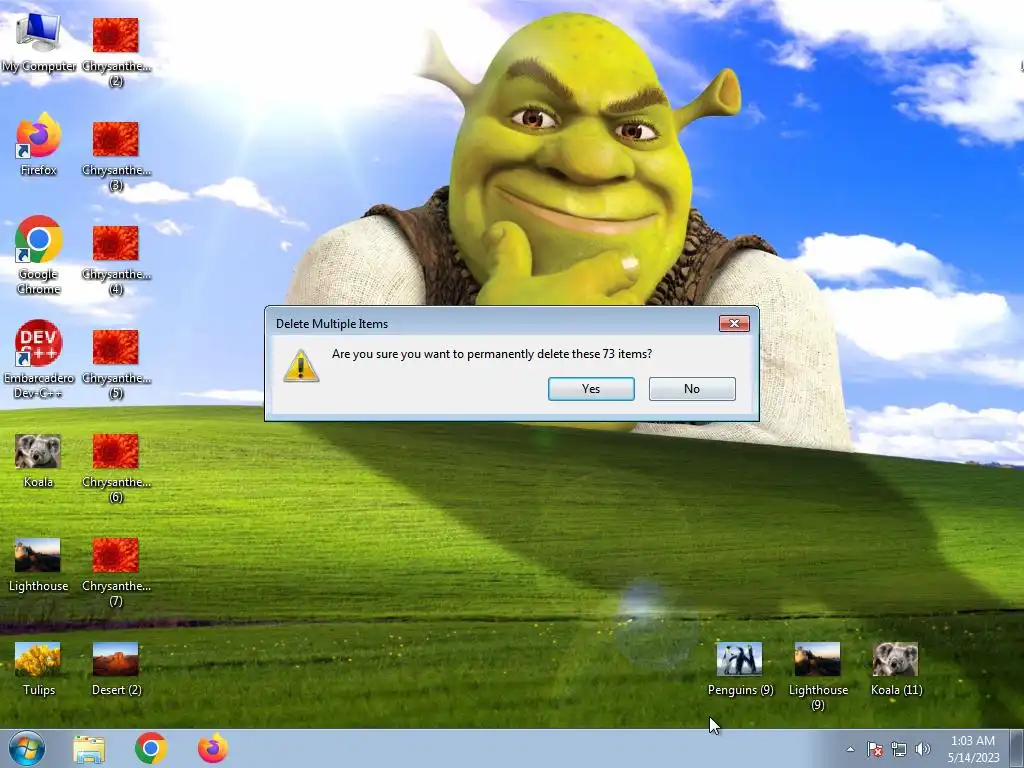
Task: Show hidden tray icons arrow
Action: coord(850,750)
